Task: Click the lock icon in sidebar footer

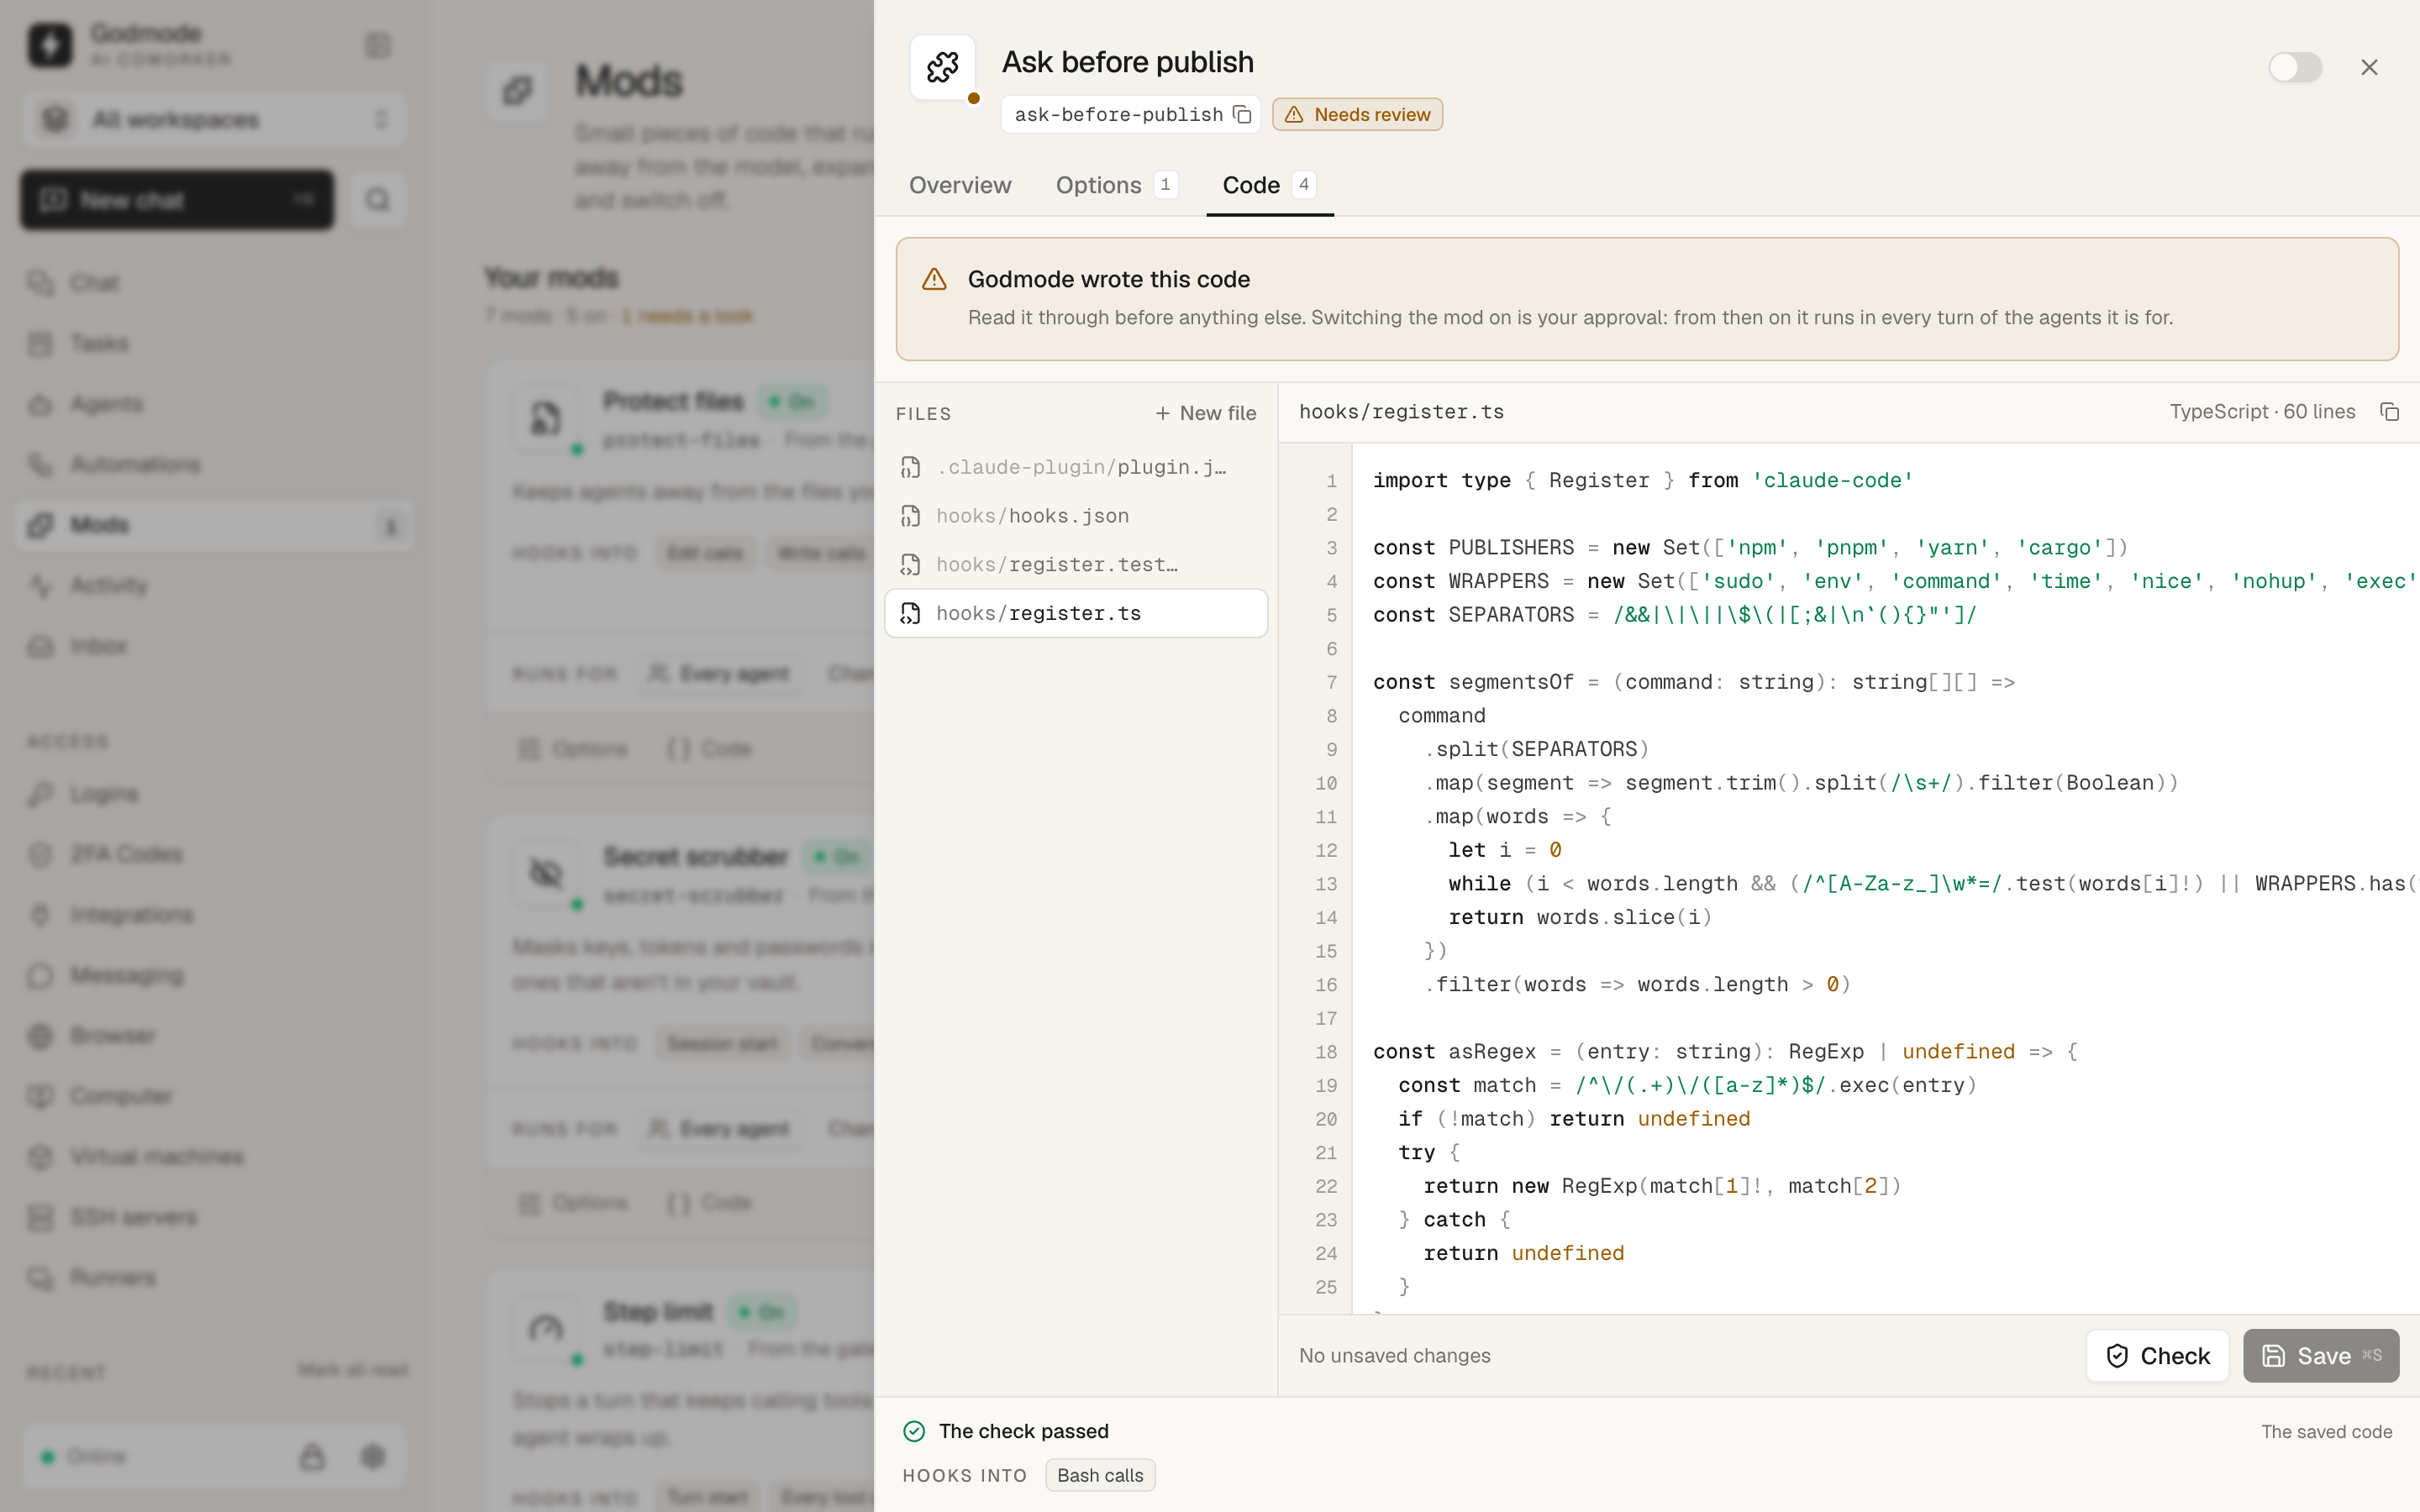Action: pyautogui.click(x=312, y=1456)
